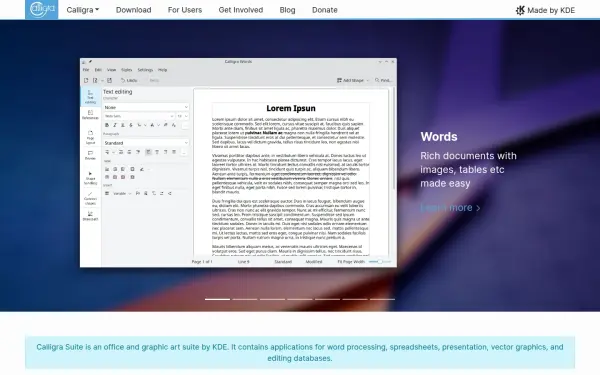This screenshot has width=600, height=375.
Task: Select the References tool in Words sidebar
Action: (90, 115)
